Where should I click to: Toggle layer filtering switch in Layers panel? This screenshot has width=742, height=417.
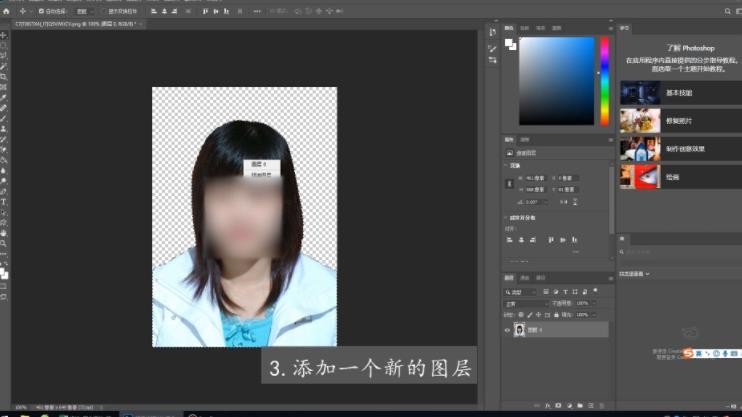(x=595, y=291)
